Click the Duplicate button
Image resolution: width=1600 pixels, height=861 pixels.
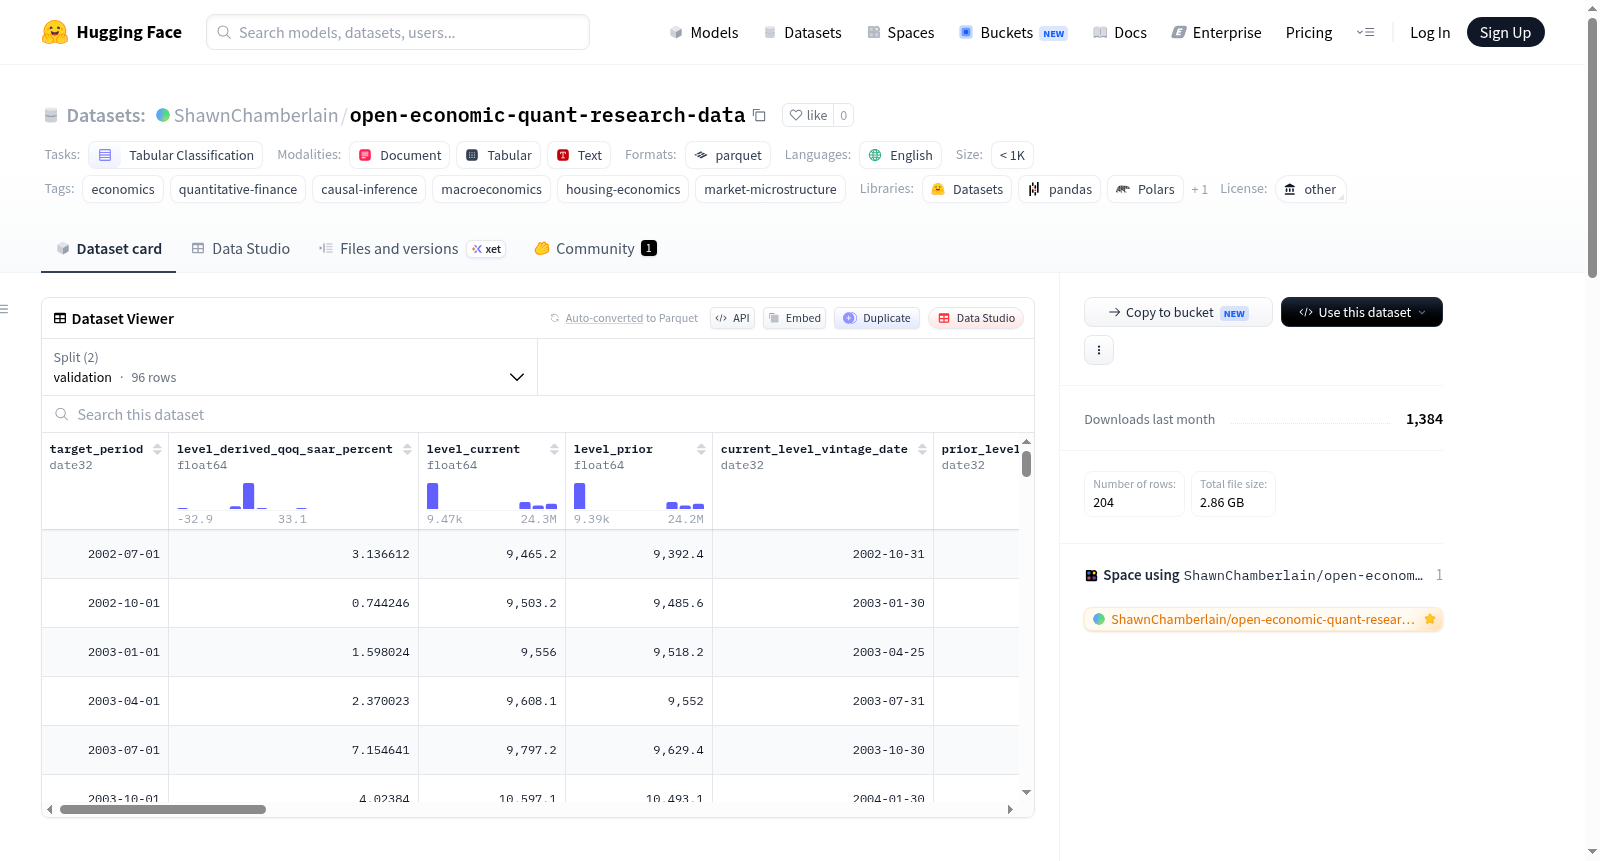pos(877,318)
